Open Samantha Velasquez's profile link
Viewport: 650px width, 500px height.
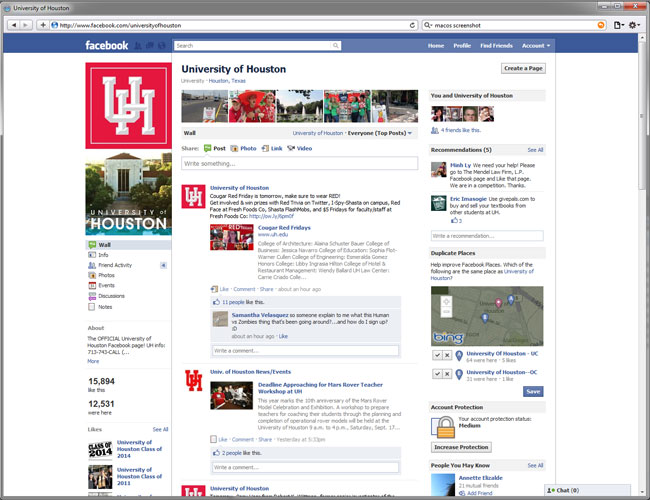click(260, 315)
